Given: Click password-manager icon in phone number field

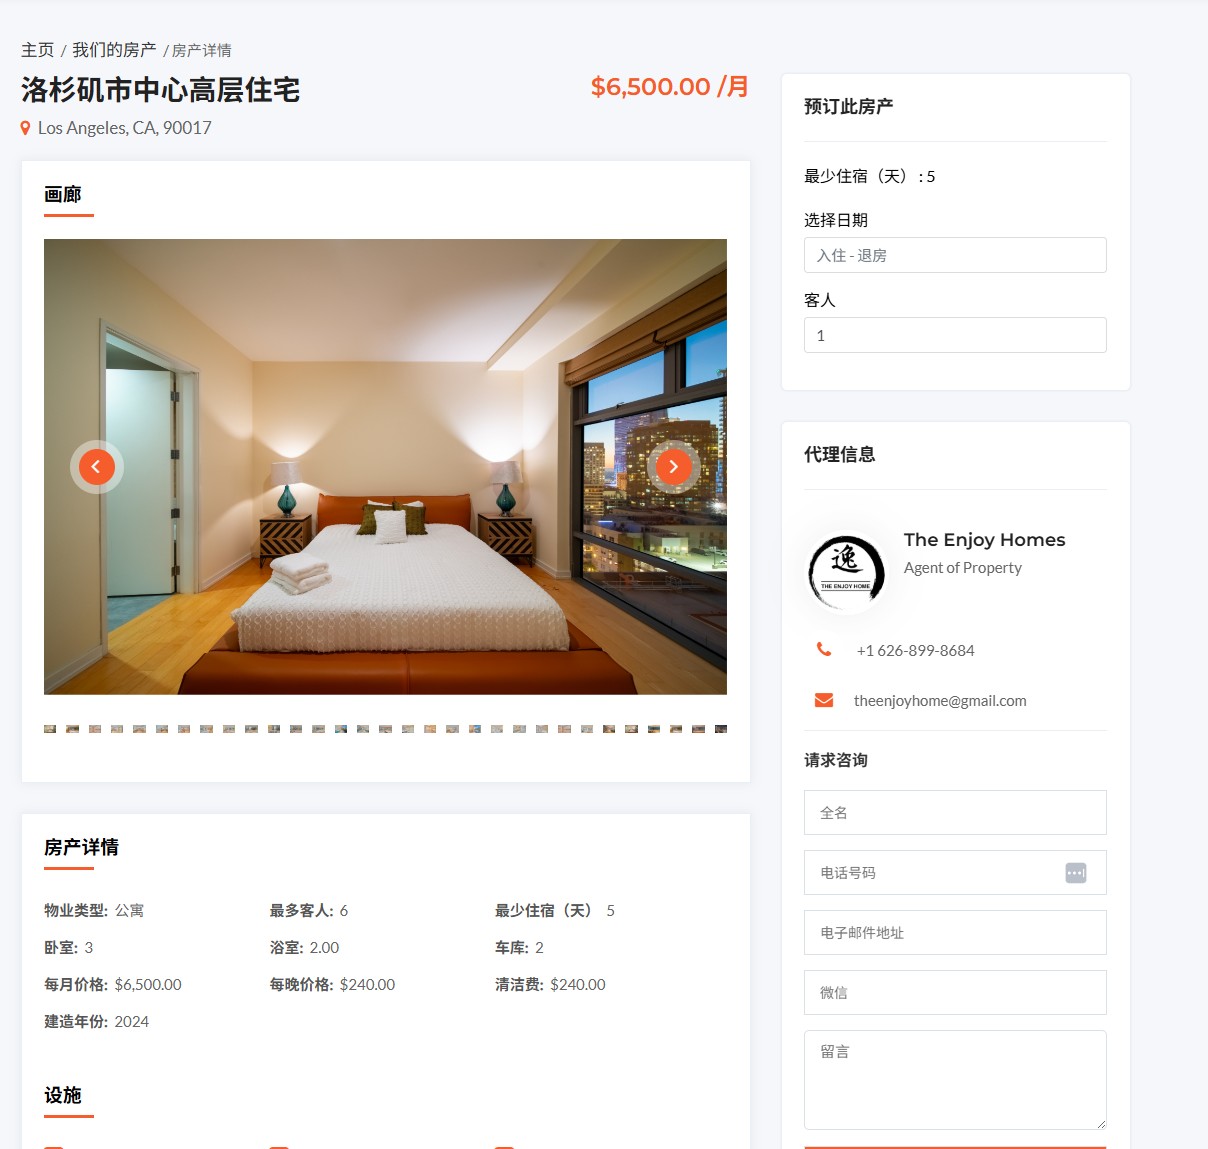Looking at the screenshot, I should pyautogui.click(x=1076, y=873).
